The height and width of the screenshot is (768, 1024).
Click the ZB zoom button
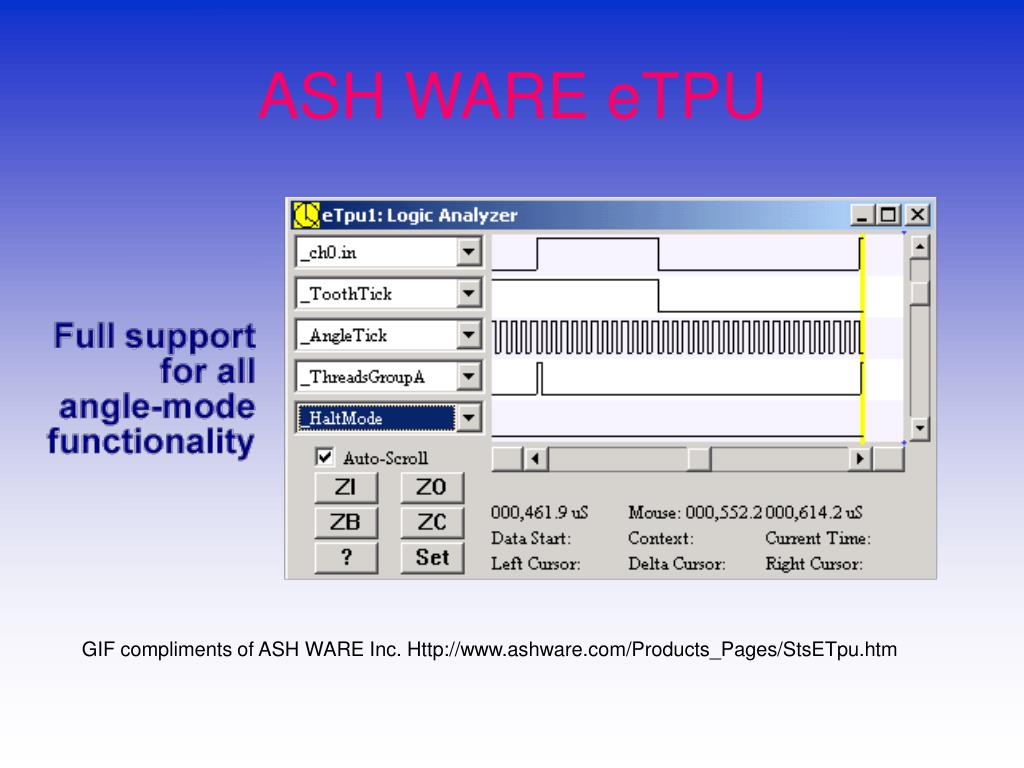[x=346, y=522]
